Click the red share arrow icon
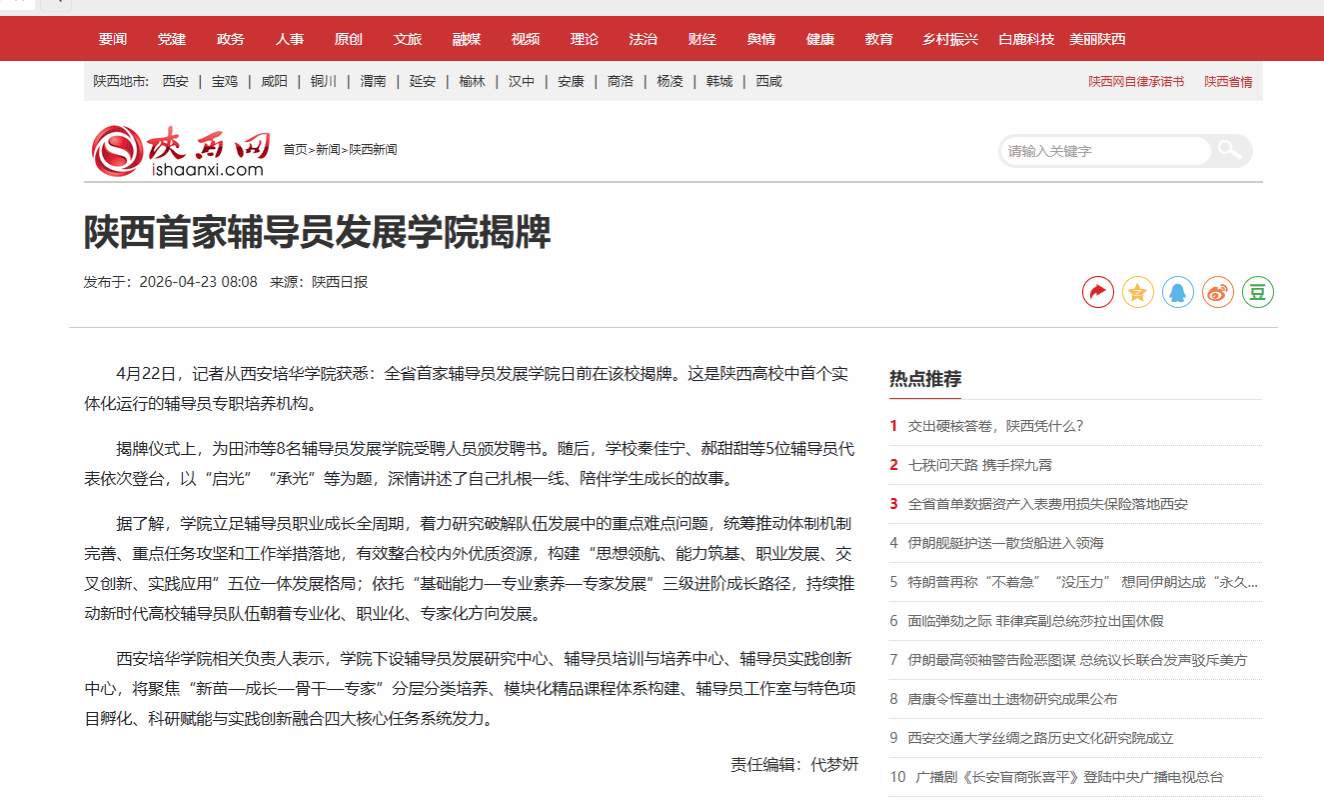 tap(1097, 292)
